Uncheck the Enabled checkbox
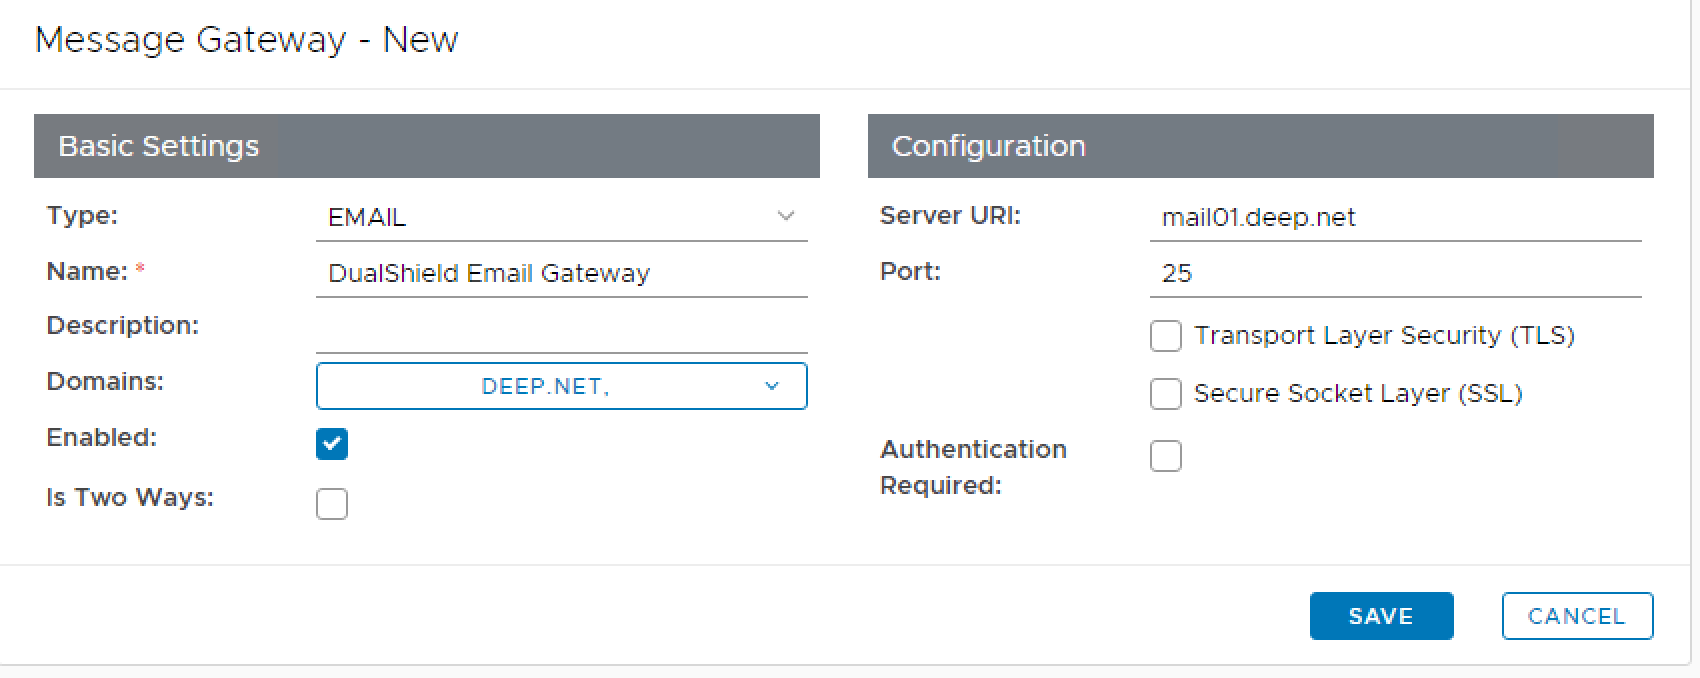 click(x=332, y=444)
